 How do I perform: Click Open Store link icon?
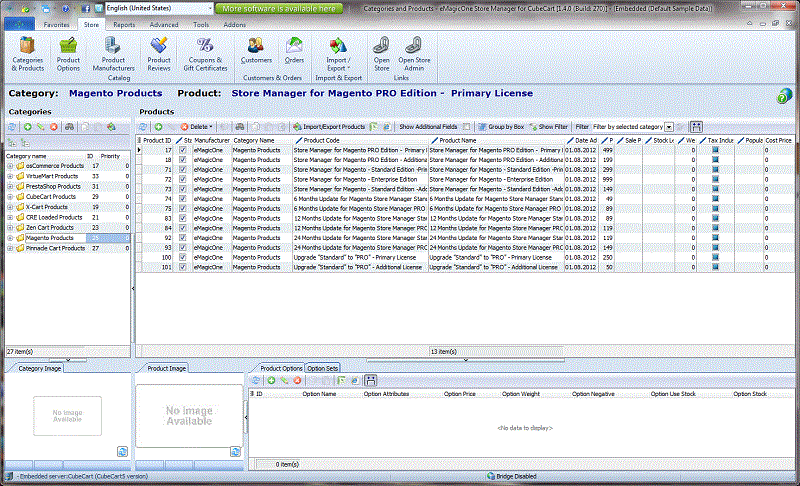381,54
